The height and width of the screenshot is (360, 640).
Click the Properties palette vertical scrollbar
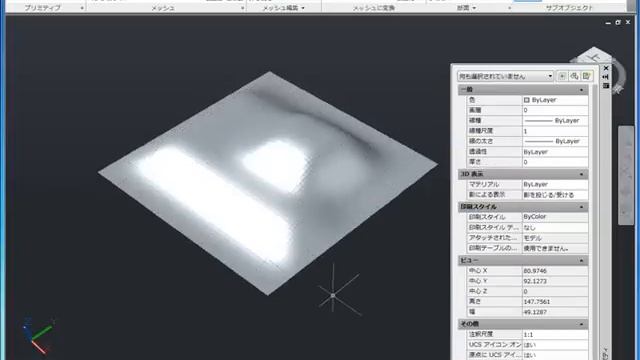click(x=594, y=222)
